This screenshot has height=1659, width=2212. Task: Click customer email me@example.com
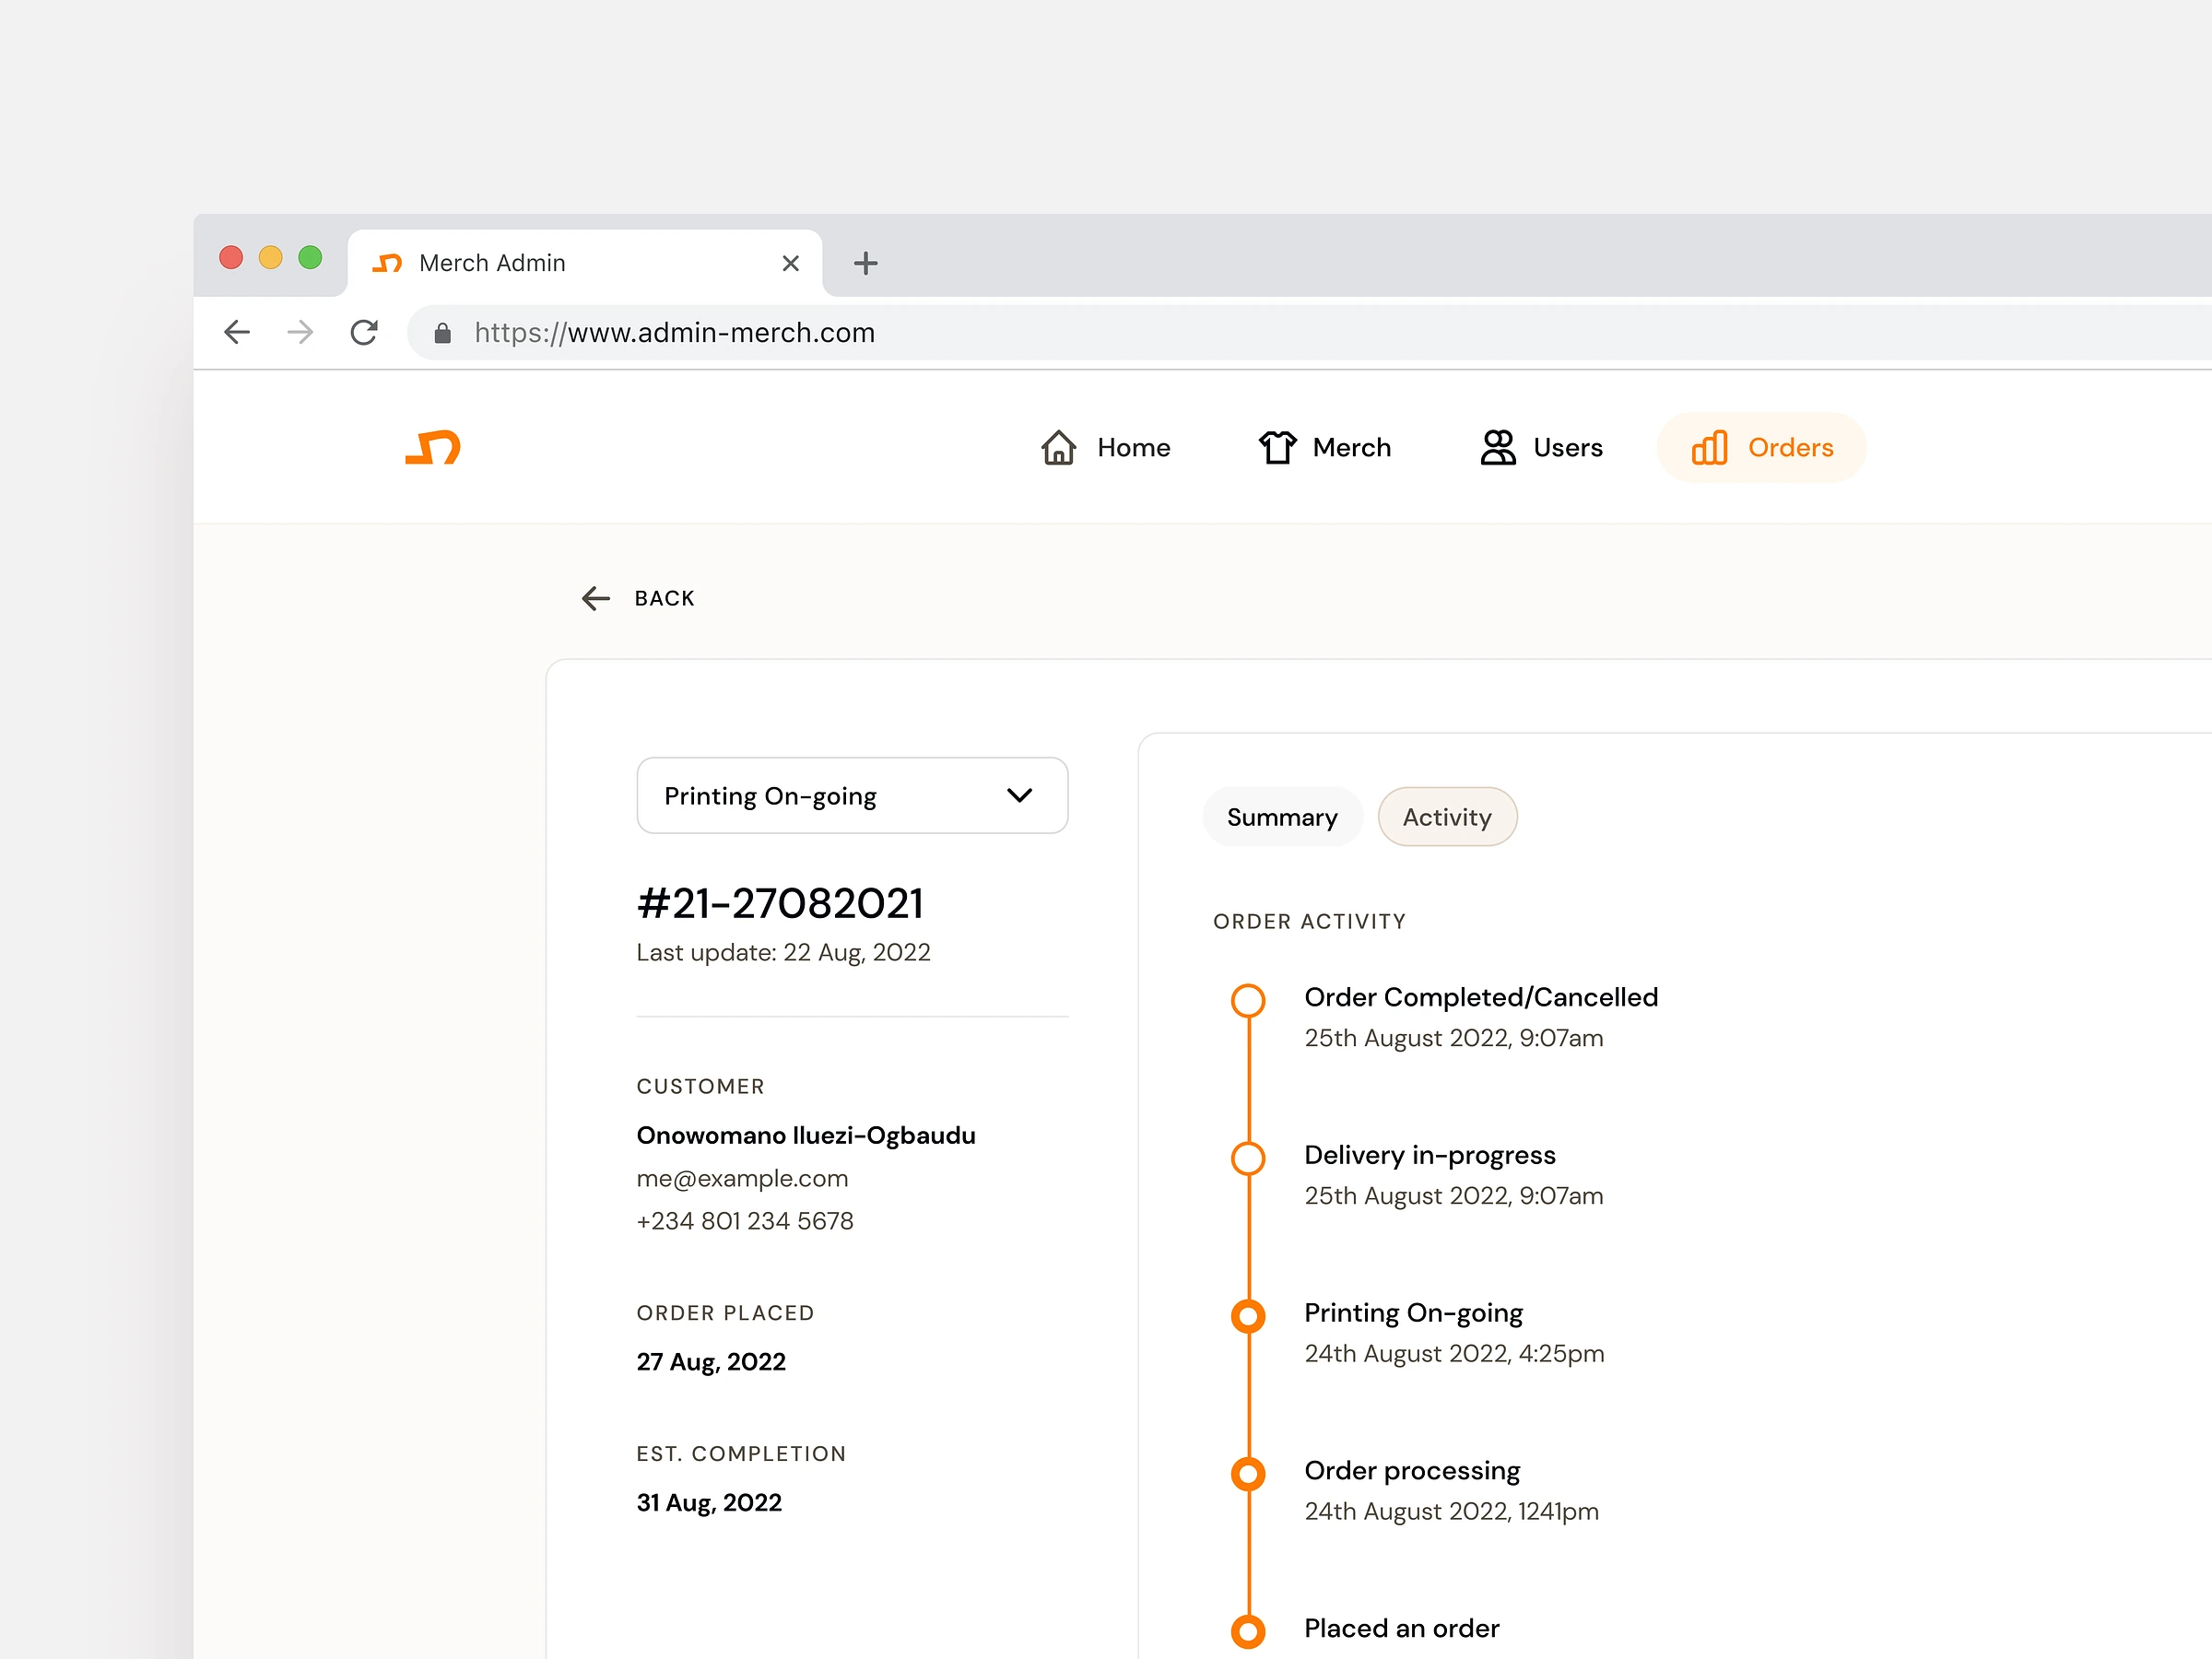click(x=742, y=1178)
